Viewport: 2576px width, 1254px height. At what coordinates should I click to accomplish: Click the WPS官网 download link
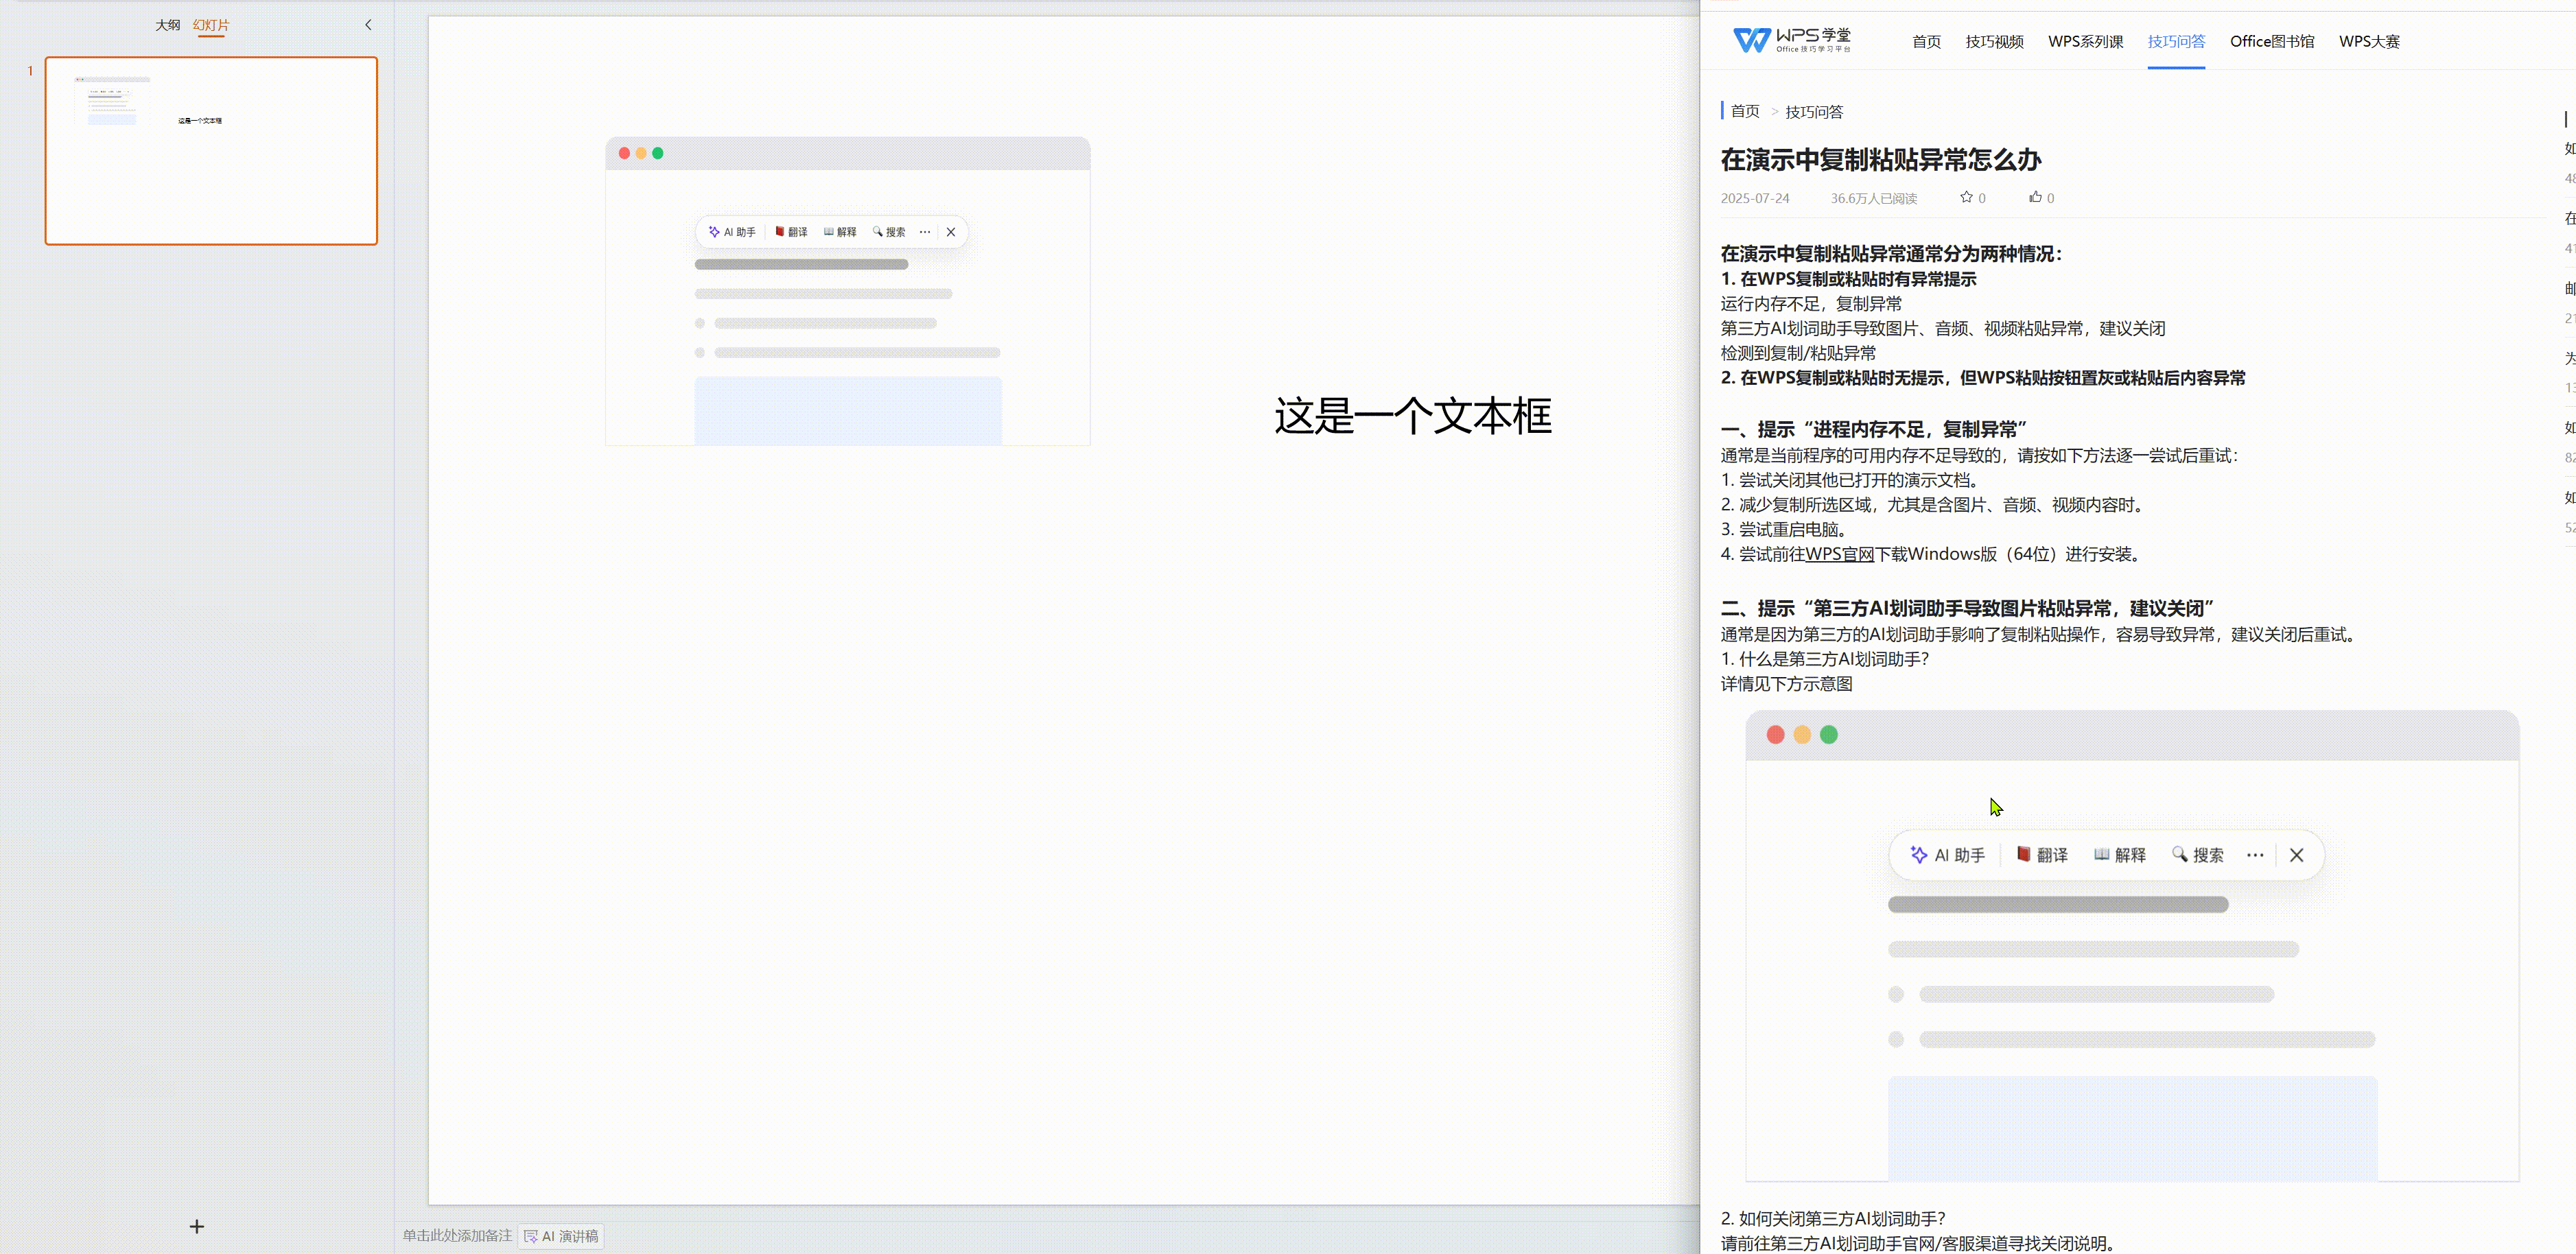pos(1840,553)
